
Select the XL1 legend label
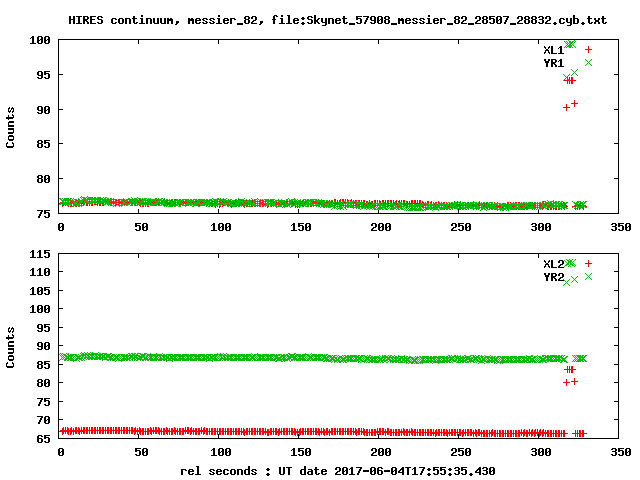click(x=553, y=50)
